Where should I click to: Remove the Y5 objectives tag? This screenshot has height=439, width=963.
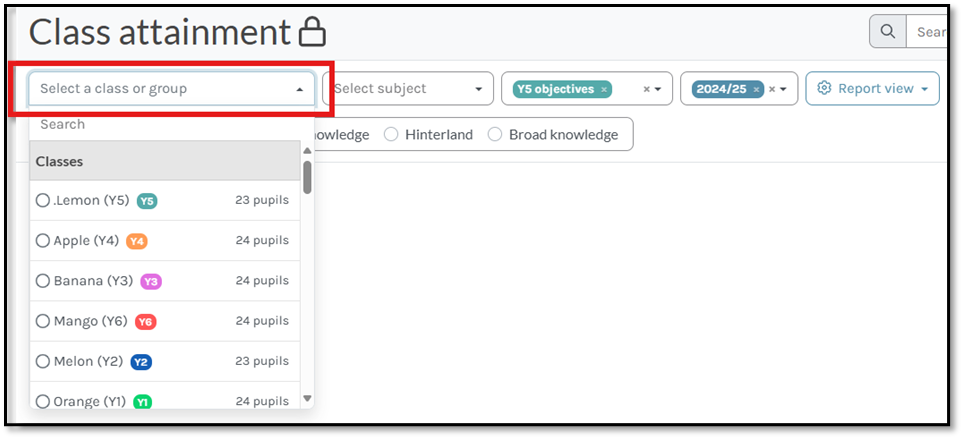pos(604,90)
